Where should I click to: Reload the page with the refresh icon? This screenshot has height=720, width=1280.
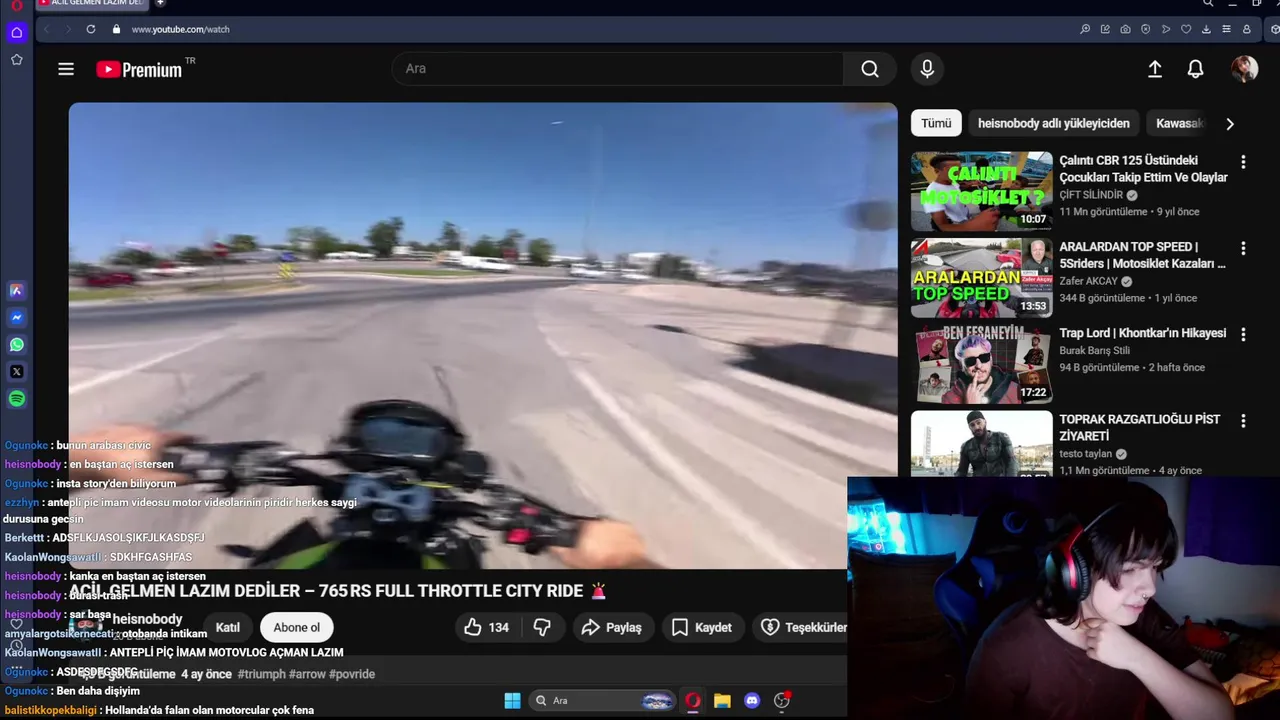click(x=91, y=29)
